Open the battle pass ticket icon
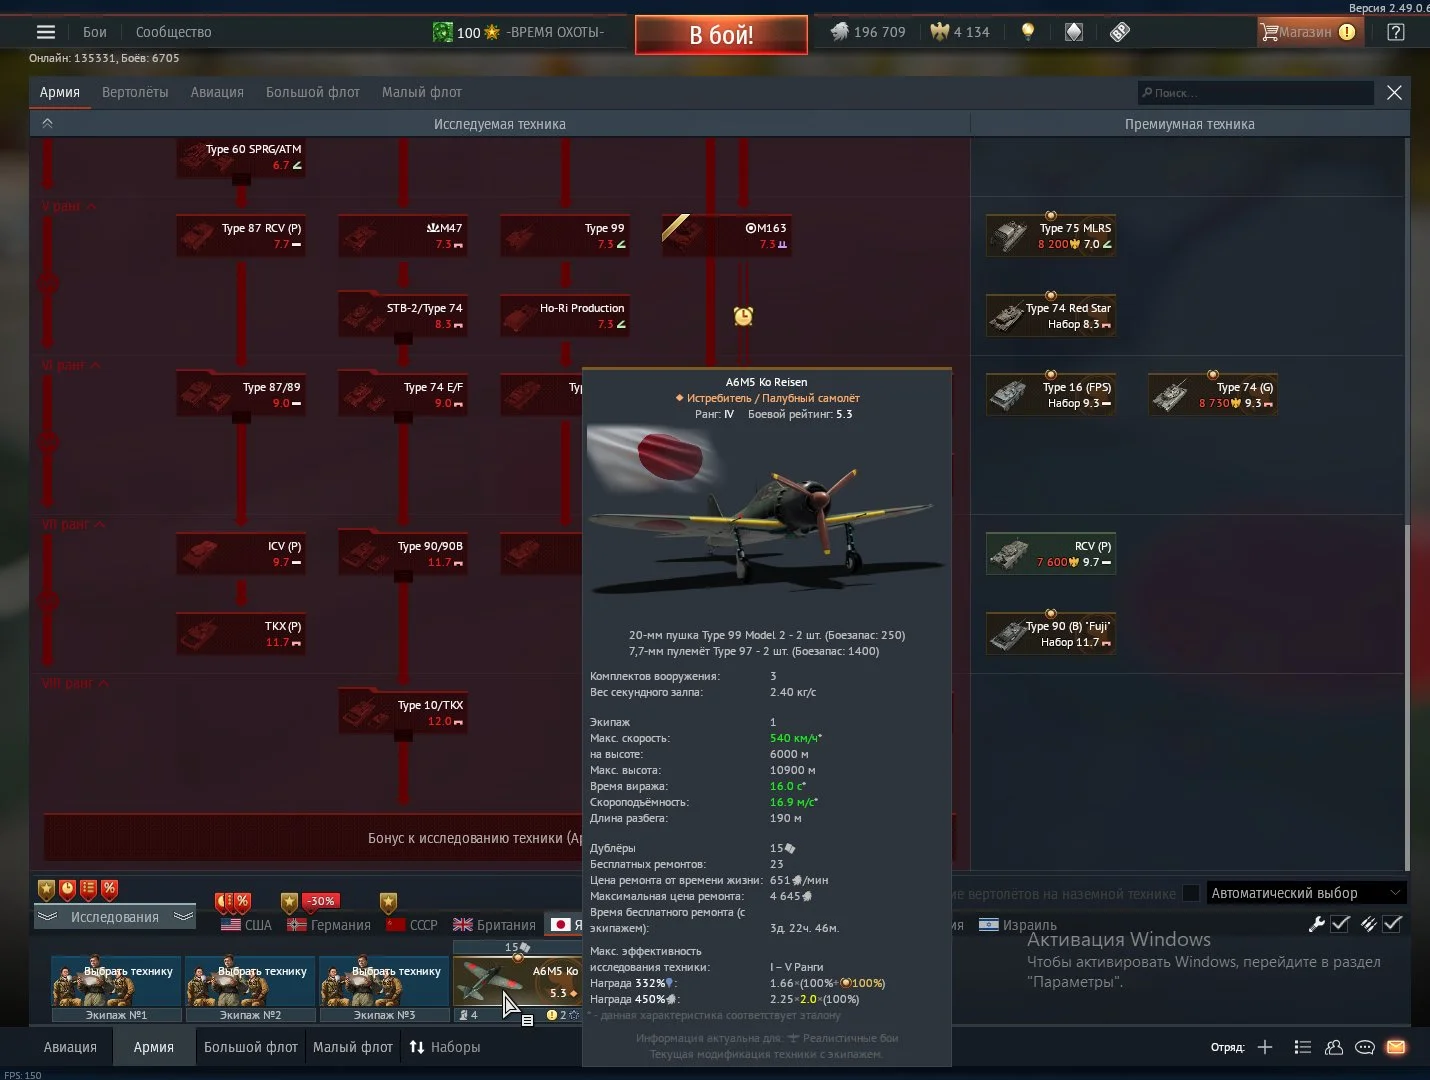The height and width of the screenshot is (1080, 1430). click(x=1120, y=32)
